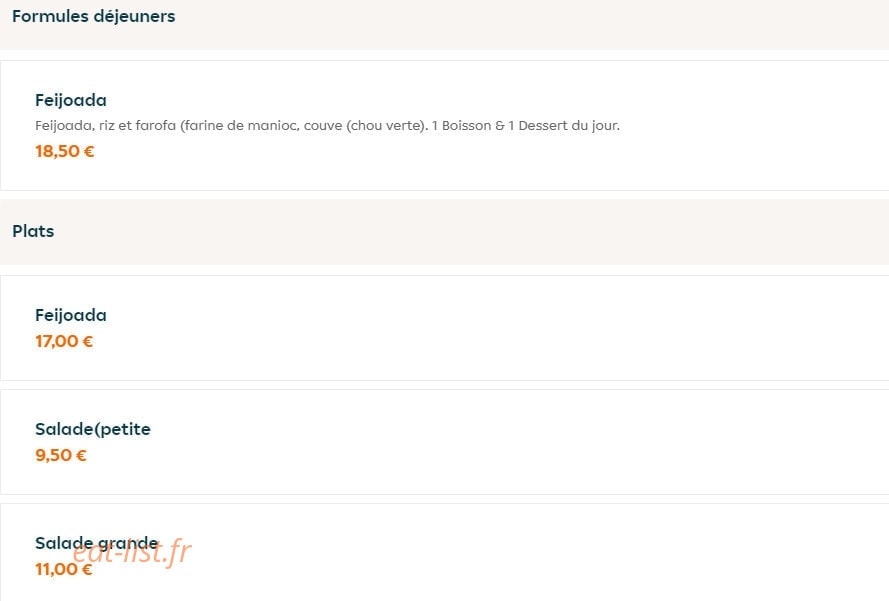
Task: Open the Salade(petite dish title
Action: point(93,429)
